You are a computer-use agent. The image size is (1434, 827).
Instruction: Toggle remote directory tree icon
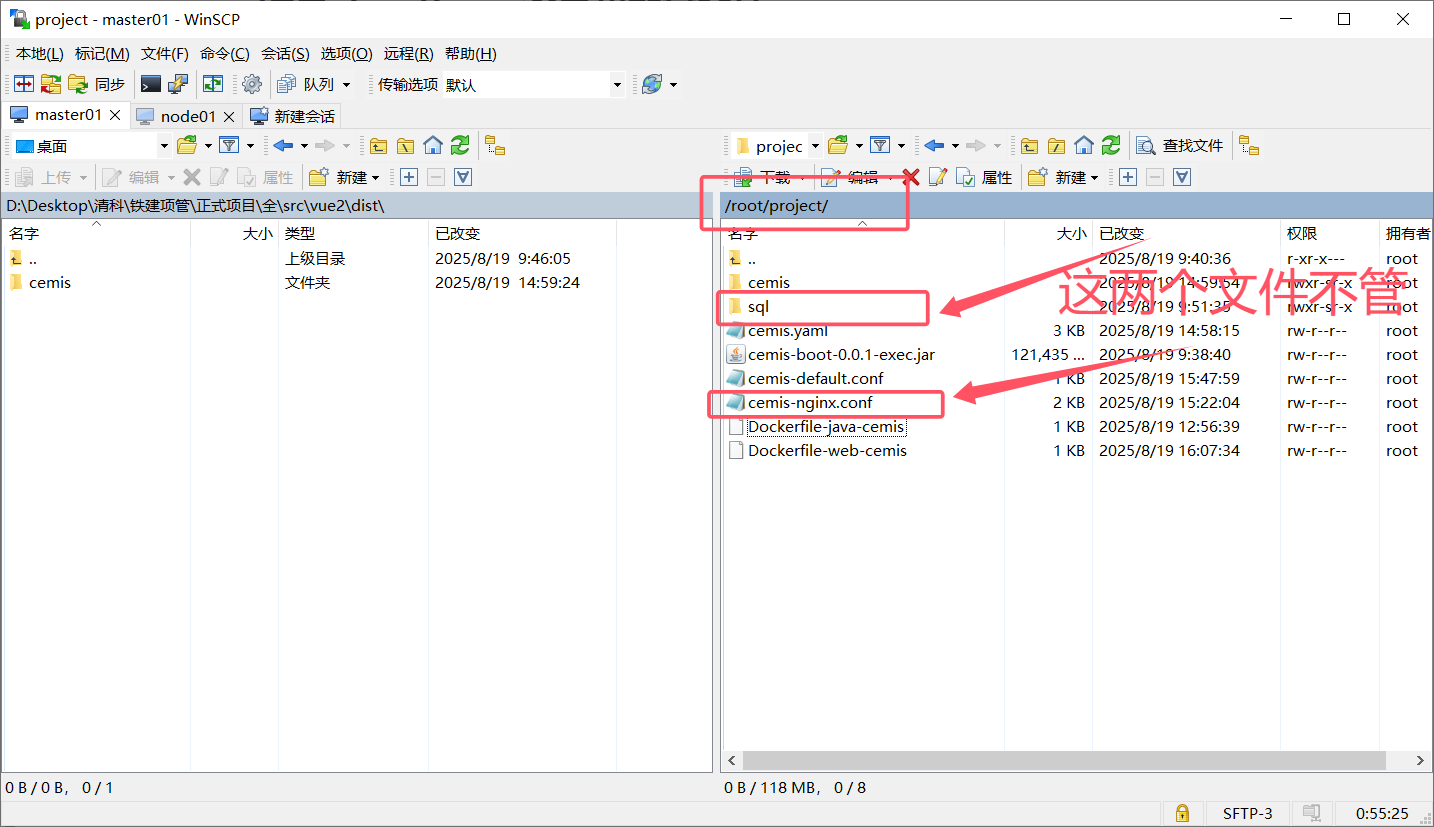1248,146
